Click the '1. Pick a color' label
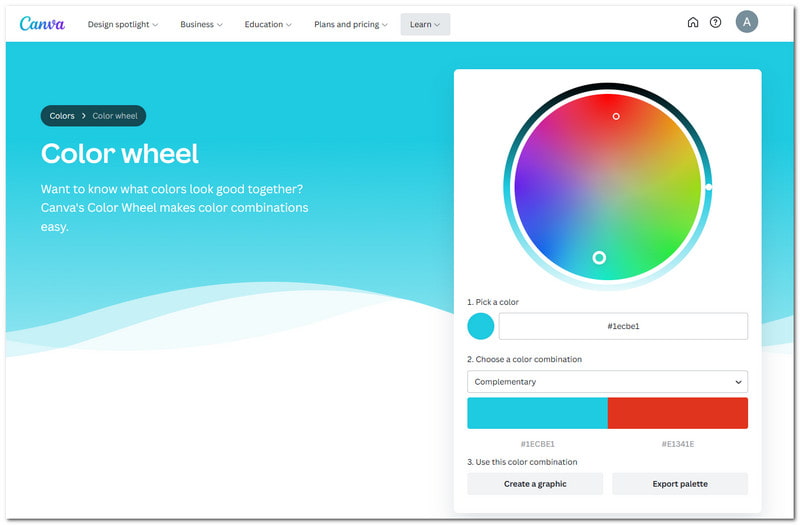The width and height of the screenshot is (800, 525). pos(493,302)
